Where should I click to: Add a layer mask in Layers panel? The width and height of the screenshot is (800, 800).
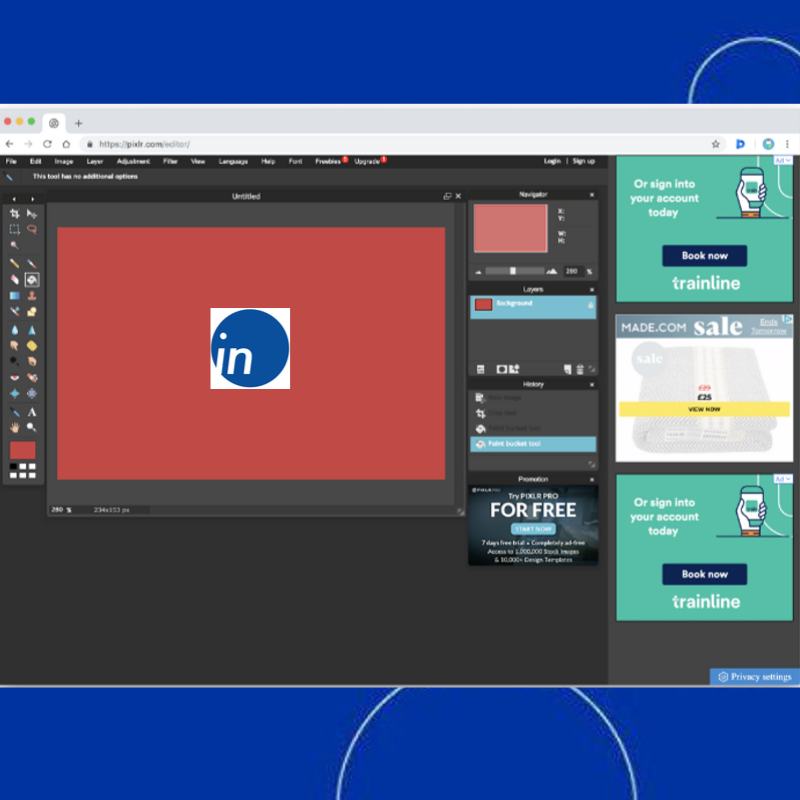click(502, 369)
